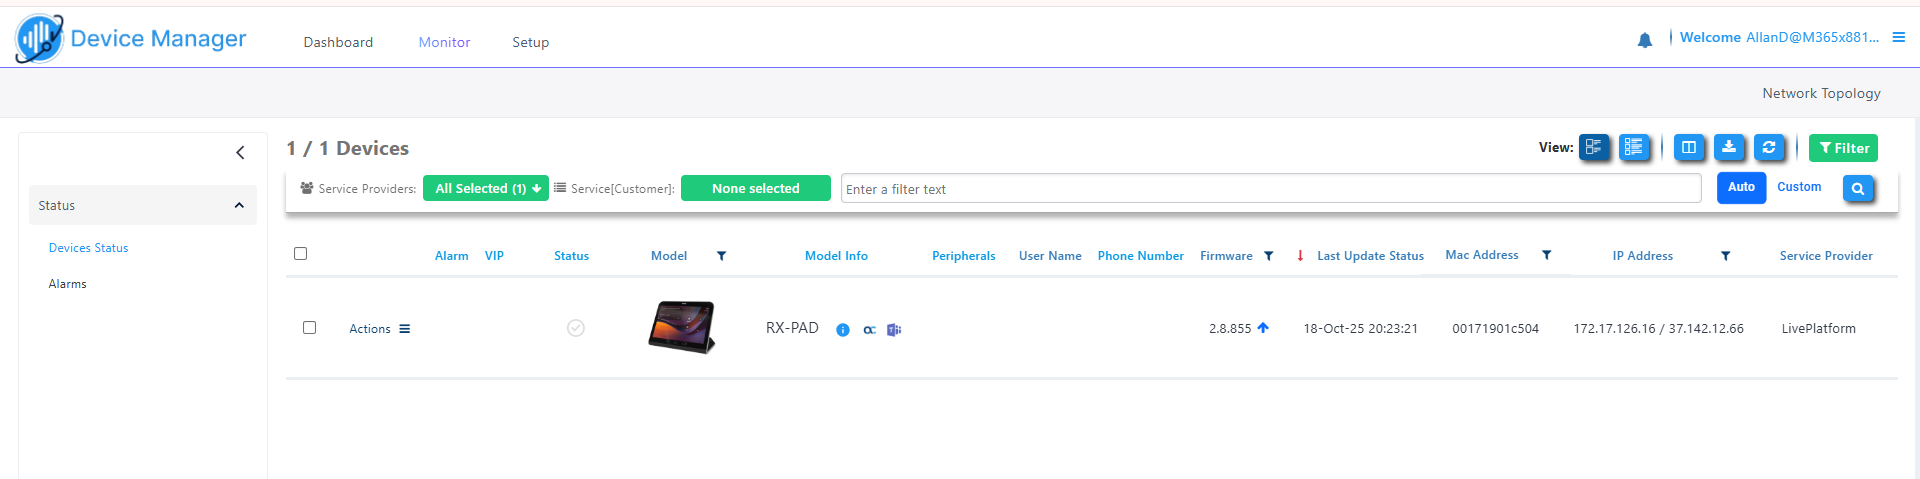Viewport: 1920px width, 479px height.
Task: Open the Network Topology link
Action: click(1821, 93)
